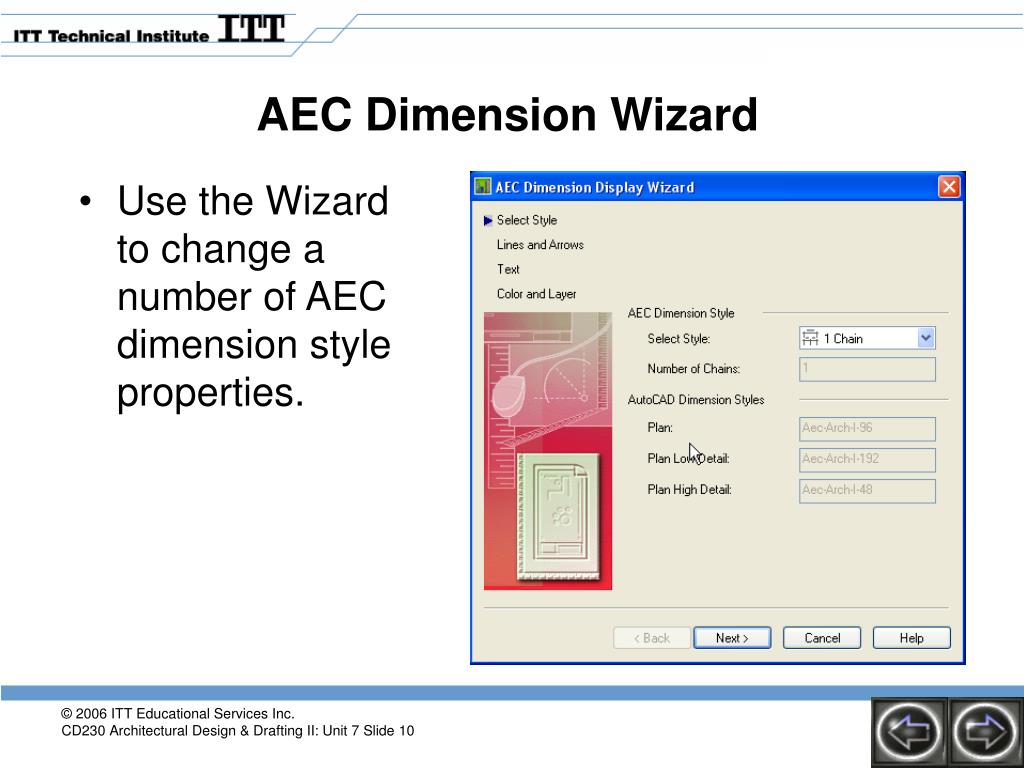The height and width of the screenshot is (768, 1024).
Task: Click the active step arrow beside Select Style
Action: pyautogui.click(x=488, y=221)
